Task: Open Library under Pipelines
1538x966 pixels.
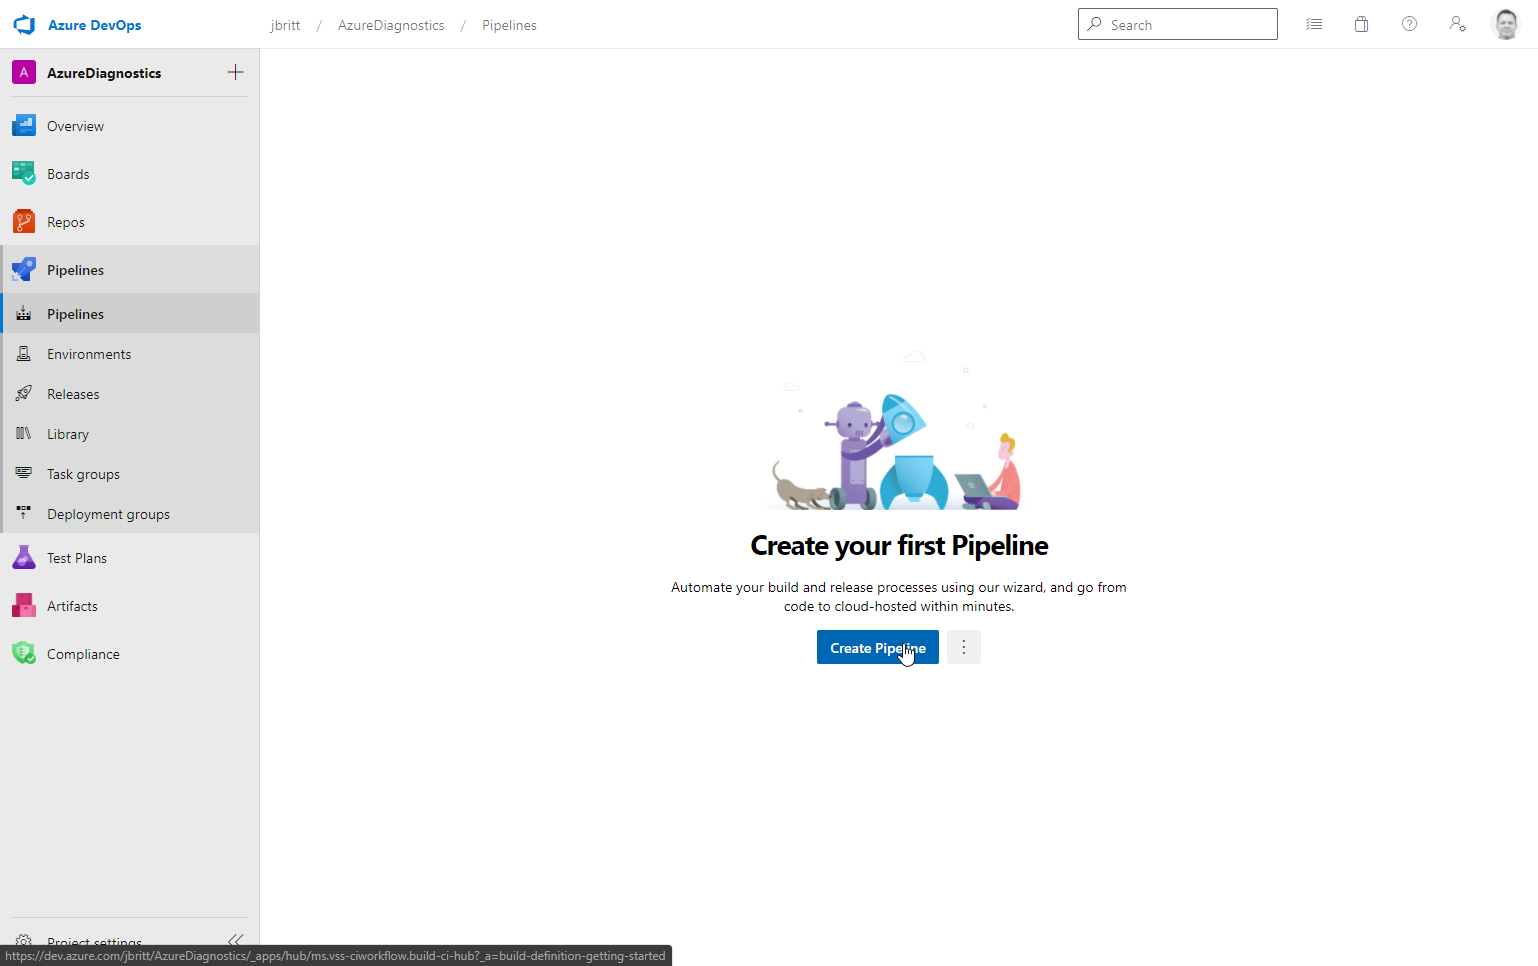Action: pos(130,434)
